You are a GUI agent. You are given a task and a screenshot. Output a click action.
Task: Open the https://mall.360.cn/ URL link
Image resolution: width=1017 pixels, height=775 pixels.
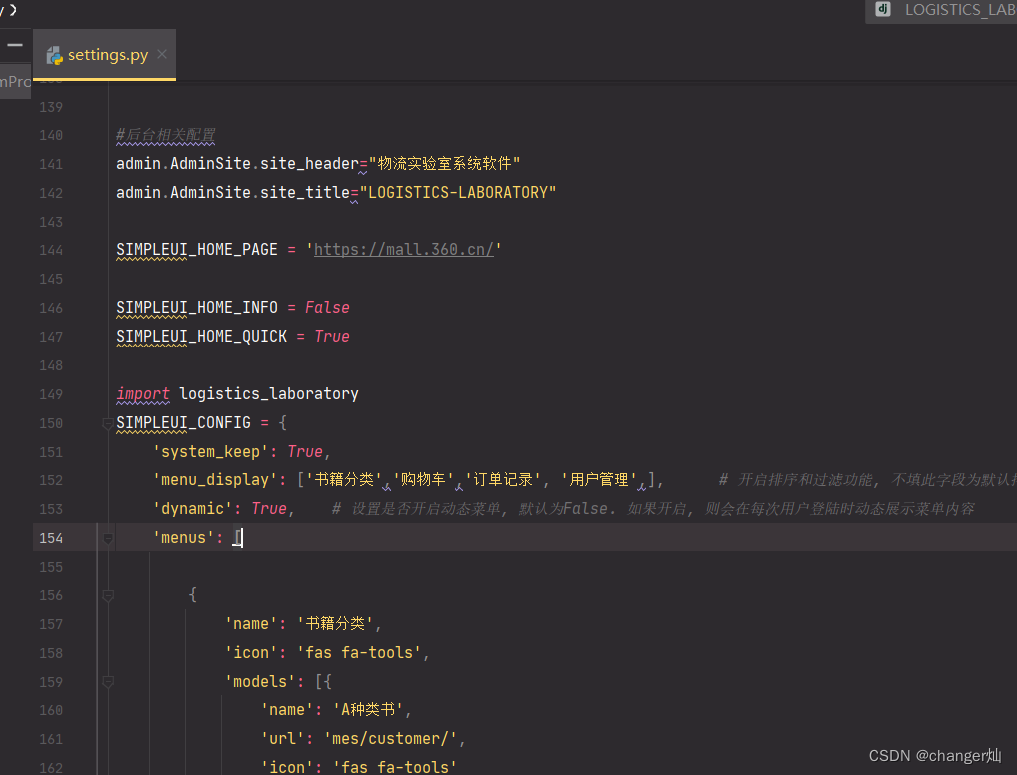(404, 250)
